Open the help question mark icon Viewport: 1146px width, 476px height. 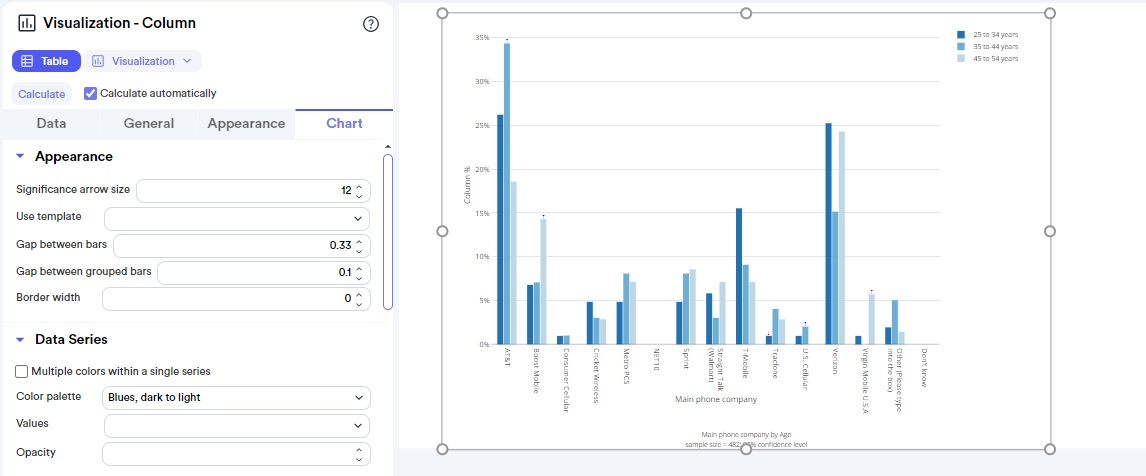[x=371, y=24]
